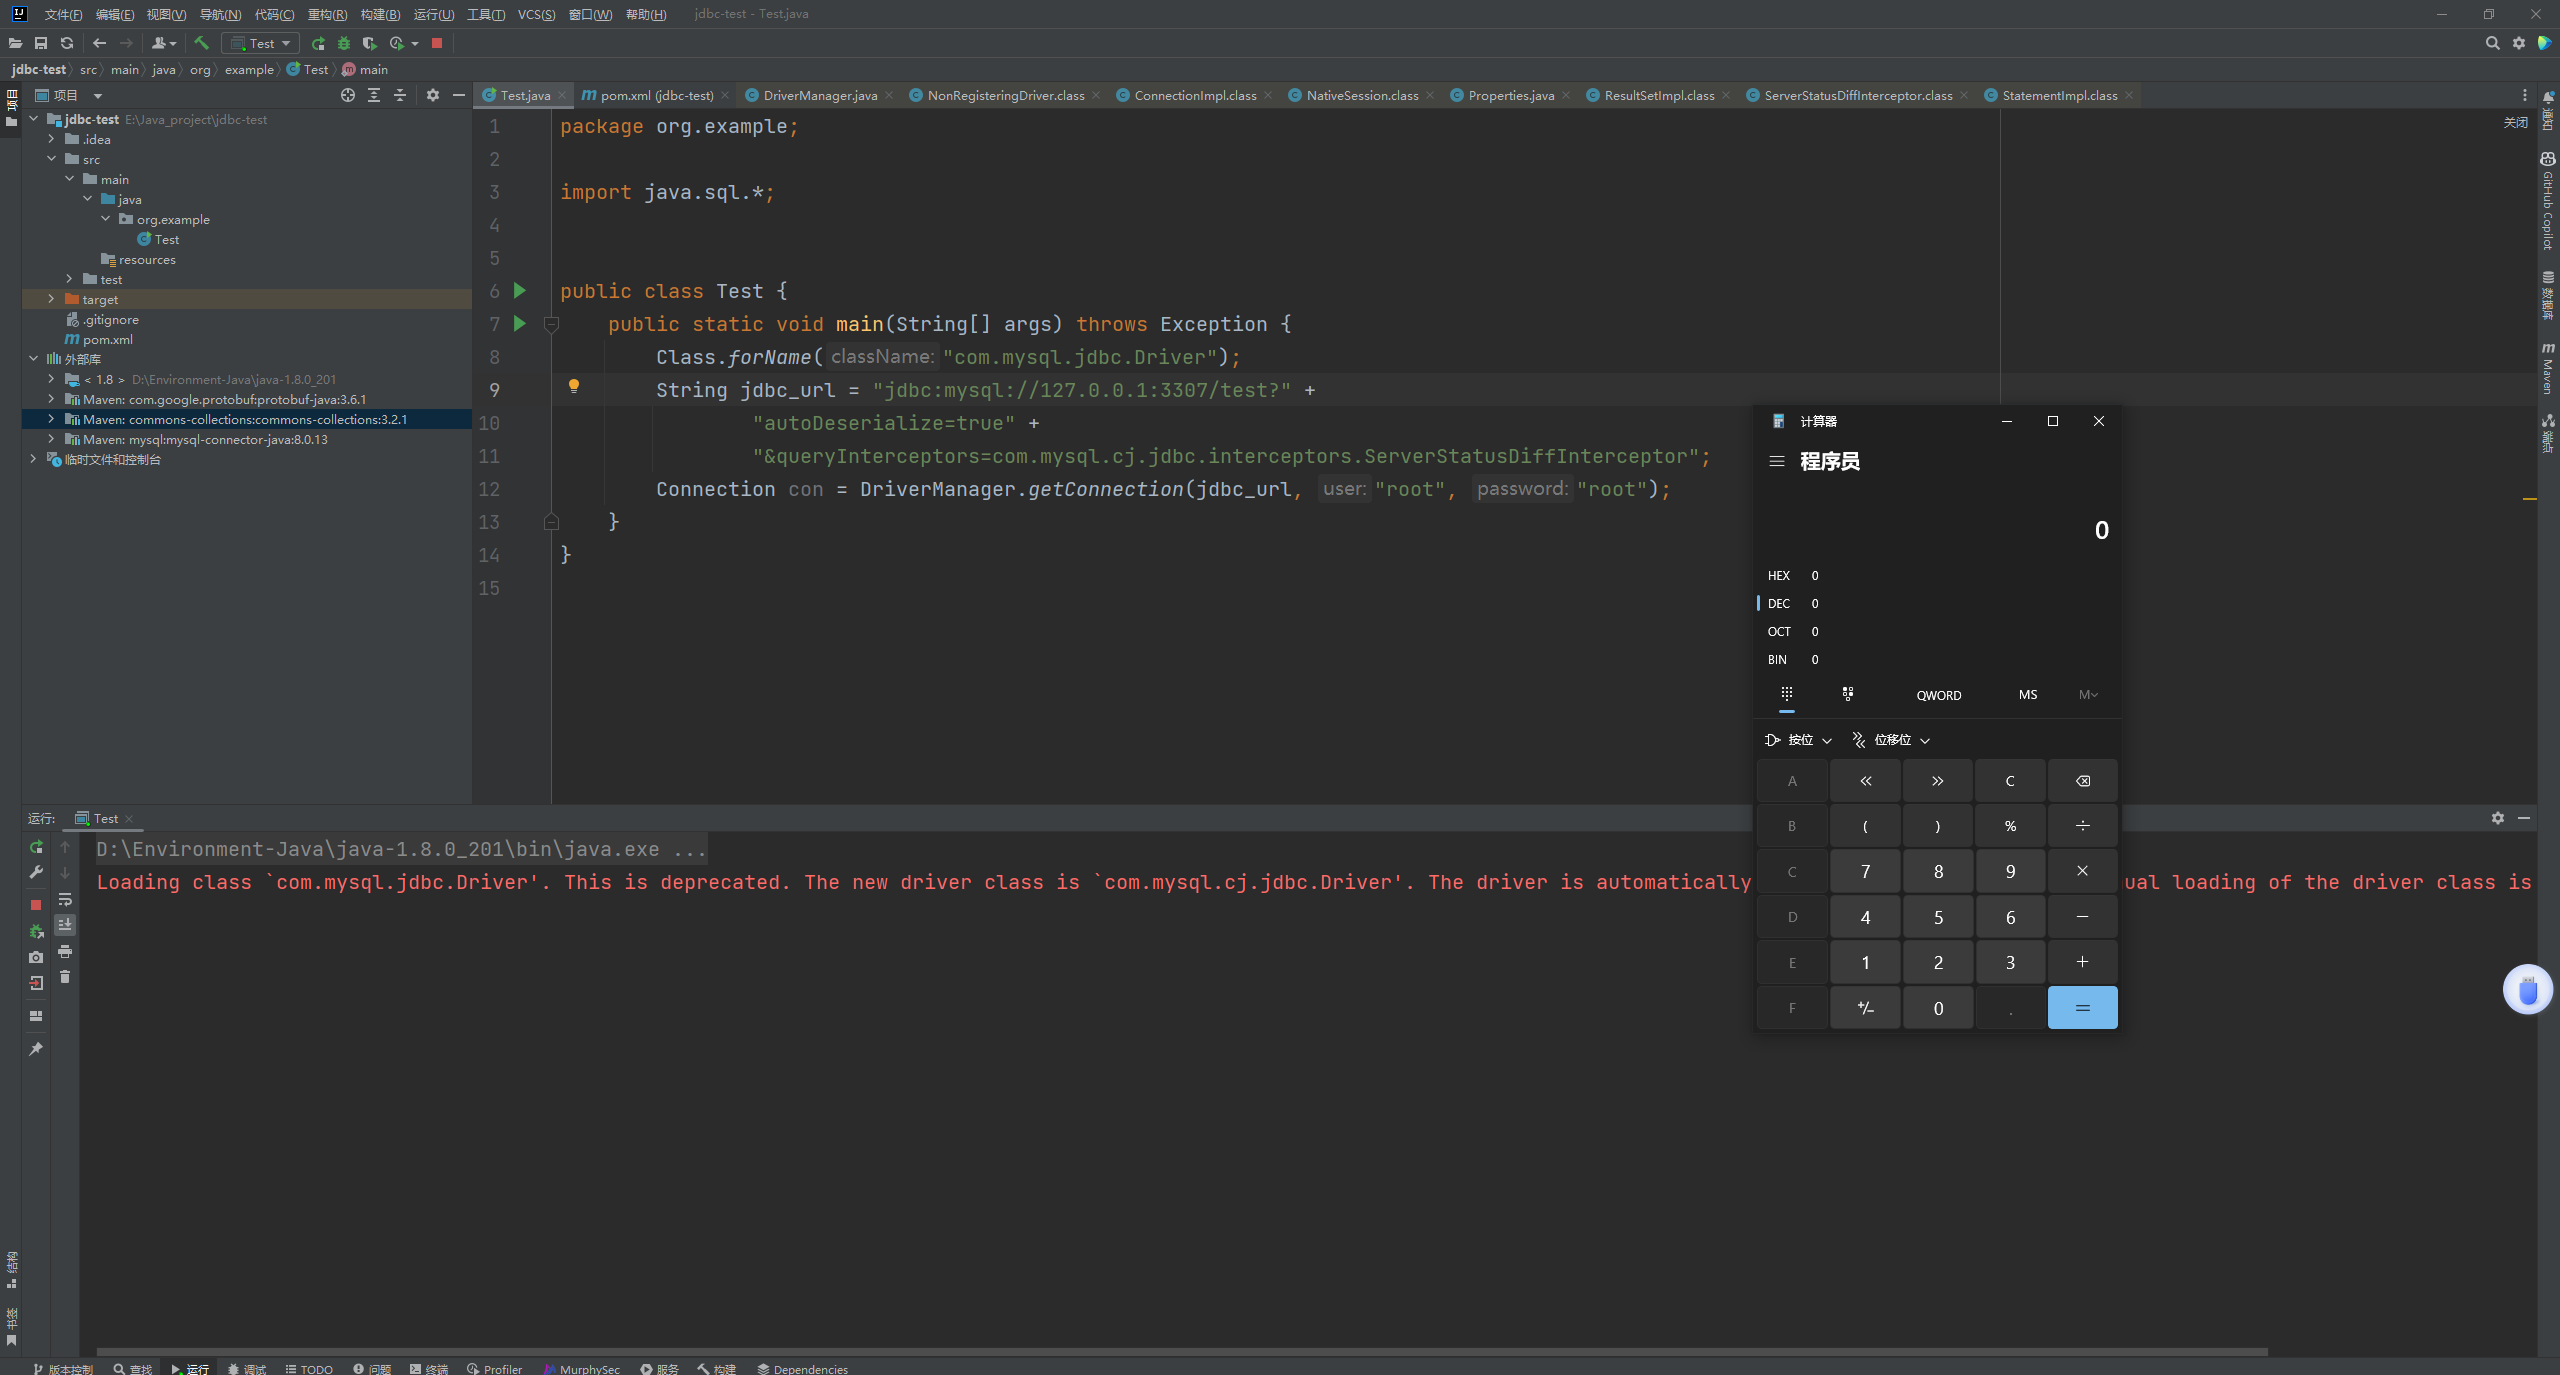Viewport: 2560px width, 1375px height.
Task: Open the Dependencies tool window
Action: [802, 1369]
